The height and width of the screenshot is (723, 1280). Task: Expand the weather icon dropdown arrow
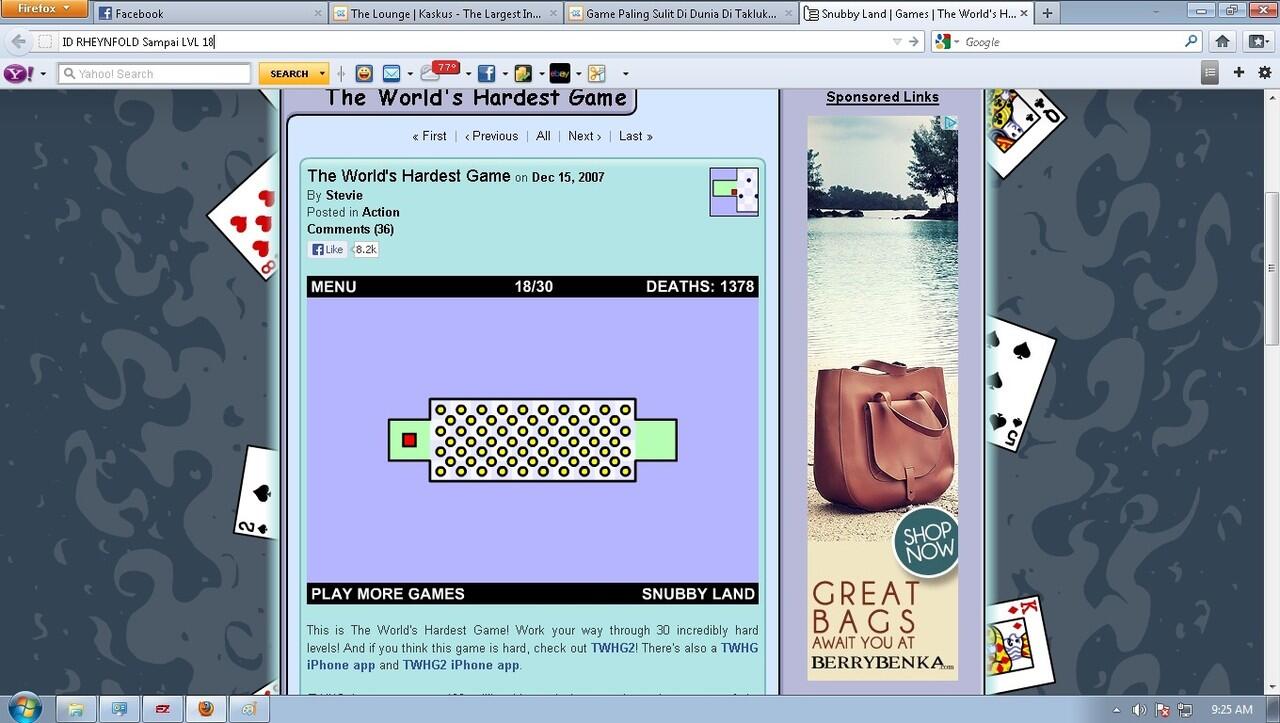[x=466, y=74]
